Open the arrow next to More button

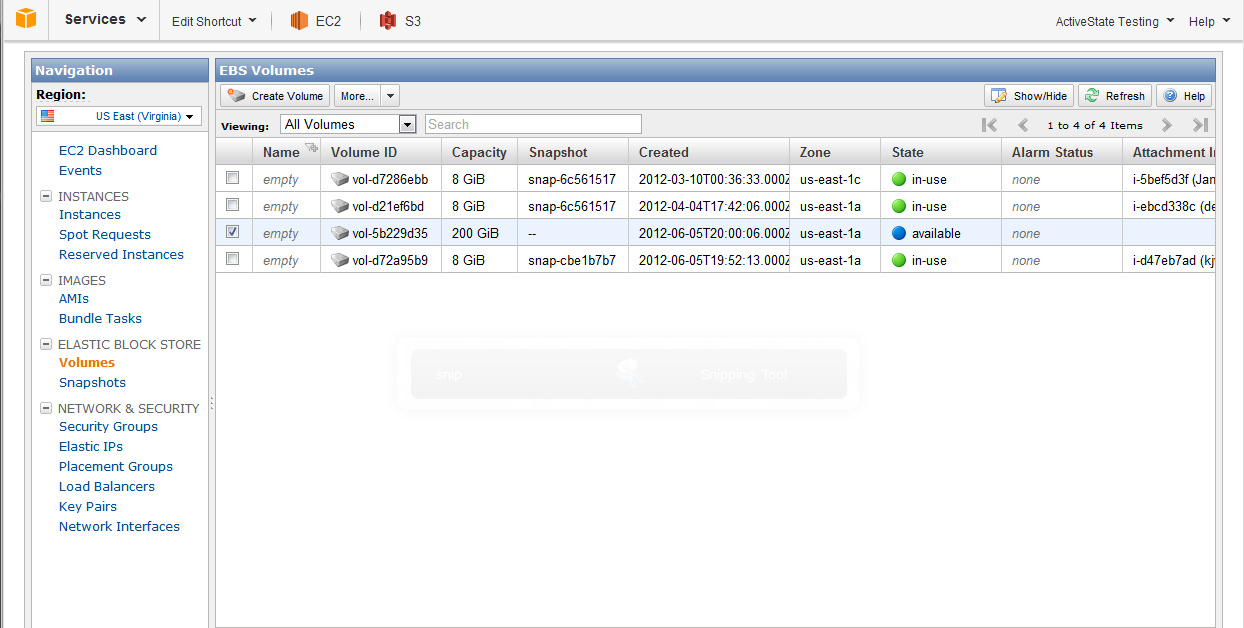point(390,96)
